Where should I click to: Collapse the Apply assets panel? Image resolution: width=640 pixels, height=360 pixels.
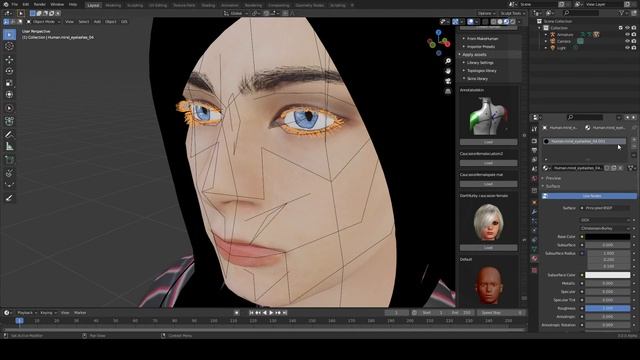tap(473, 54)
